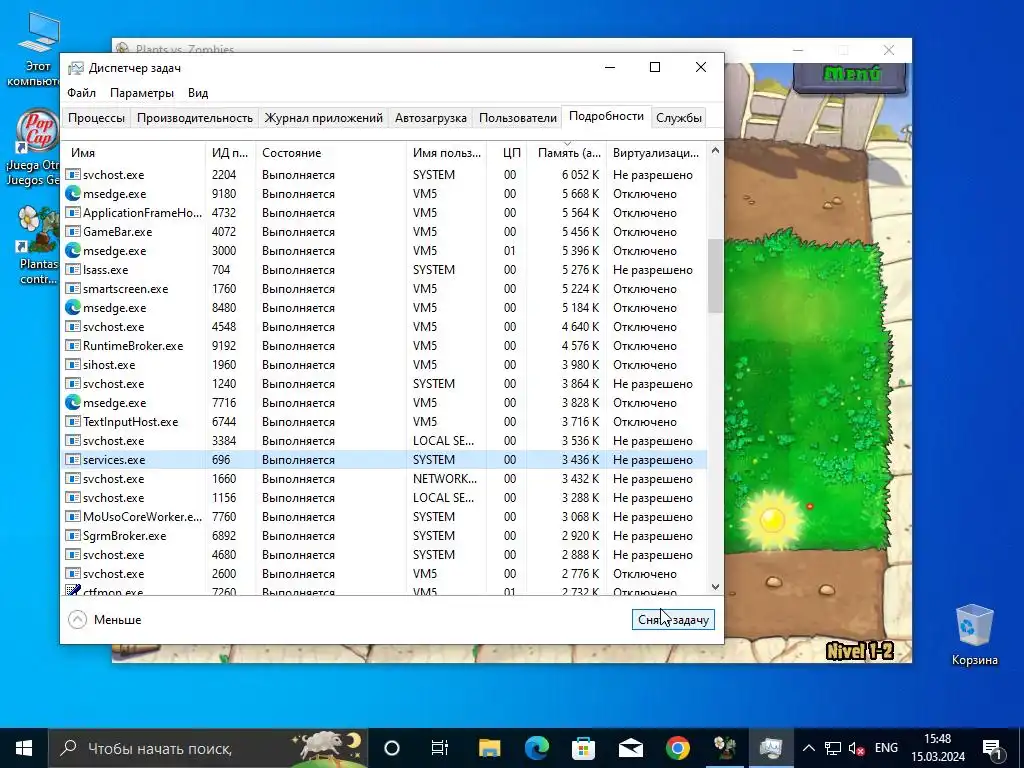Select Этот компьютер desktop icon

(x=38, y=51)
